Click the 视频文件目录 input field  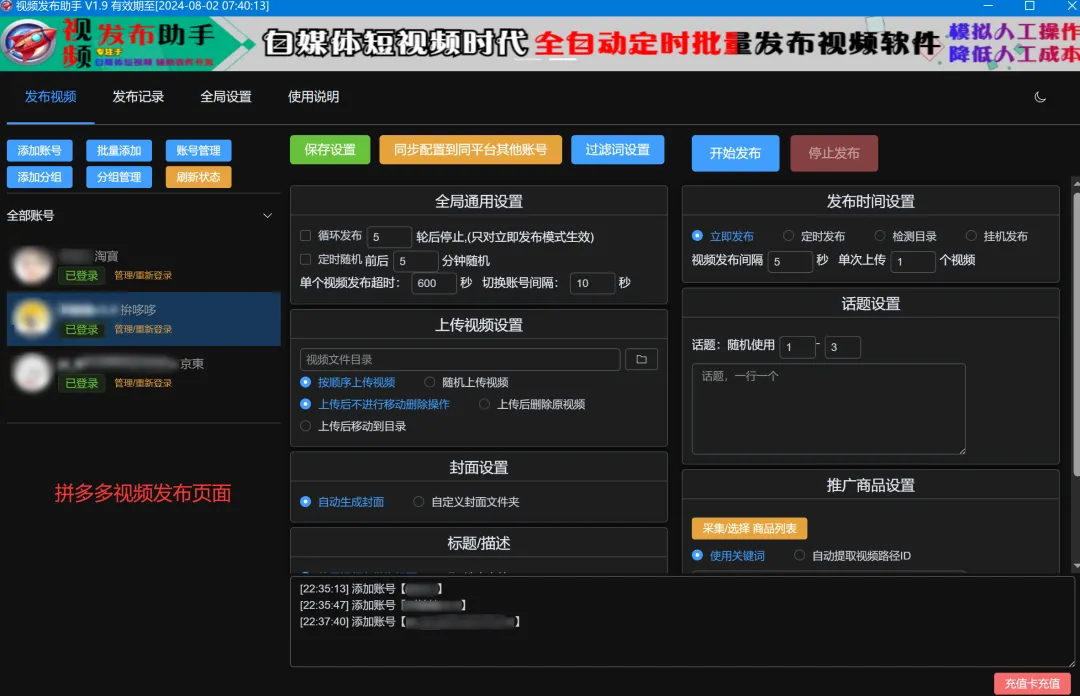460,359
